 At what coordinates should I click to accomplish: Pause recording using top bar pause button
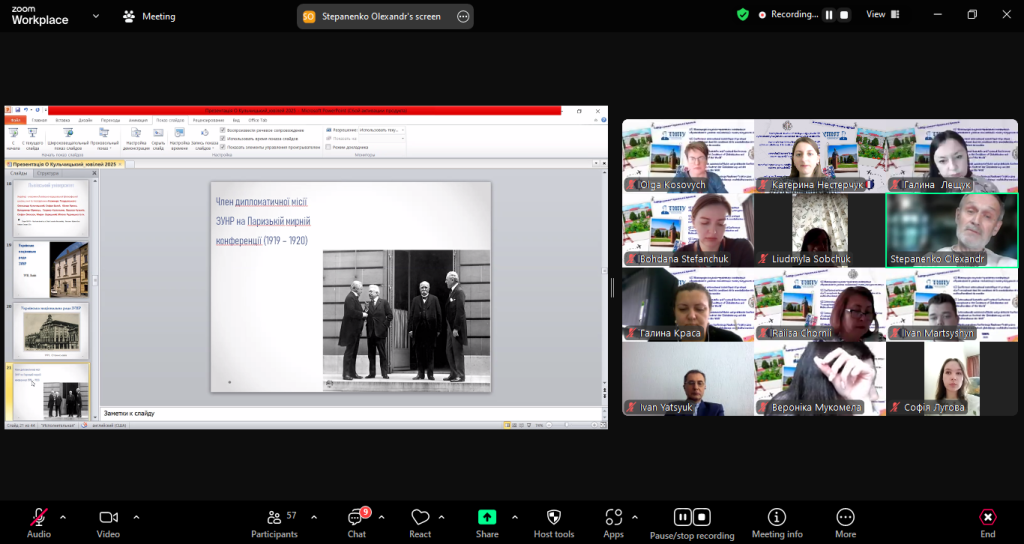(x=829, y=15)
